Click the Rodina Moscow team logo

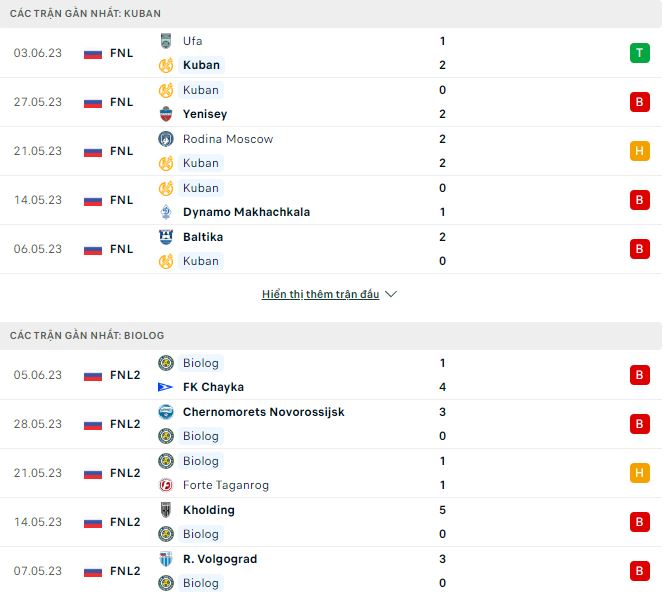(166, 139)
